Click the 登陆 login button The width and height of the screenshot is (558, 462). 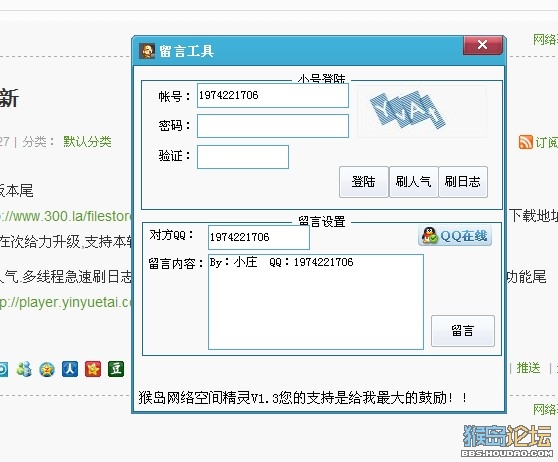point(364,182)
